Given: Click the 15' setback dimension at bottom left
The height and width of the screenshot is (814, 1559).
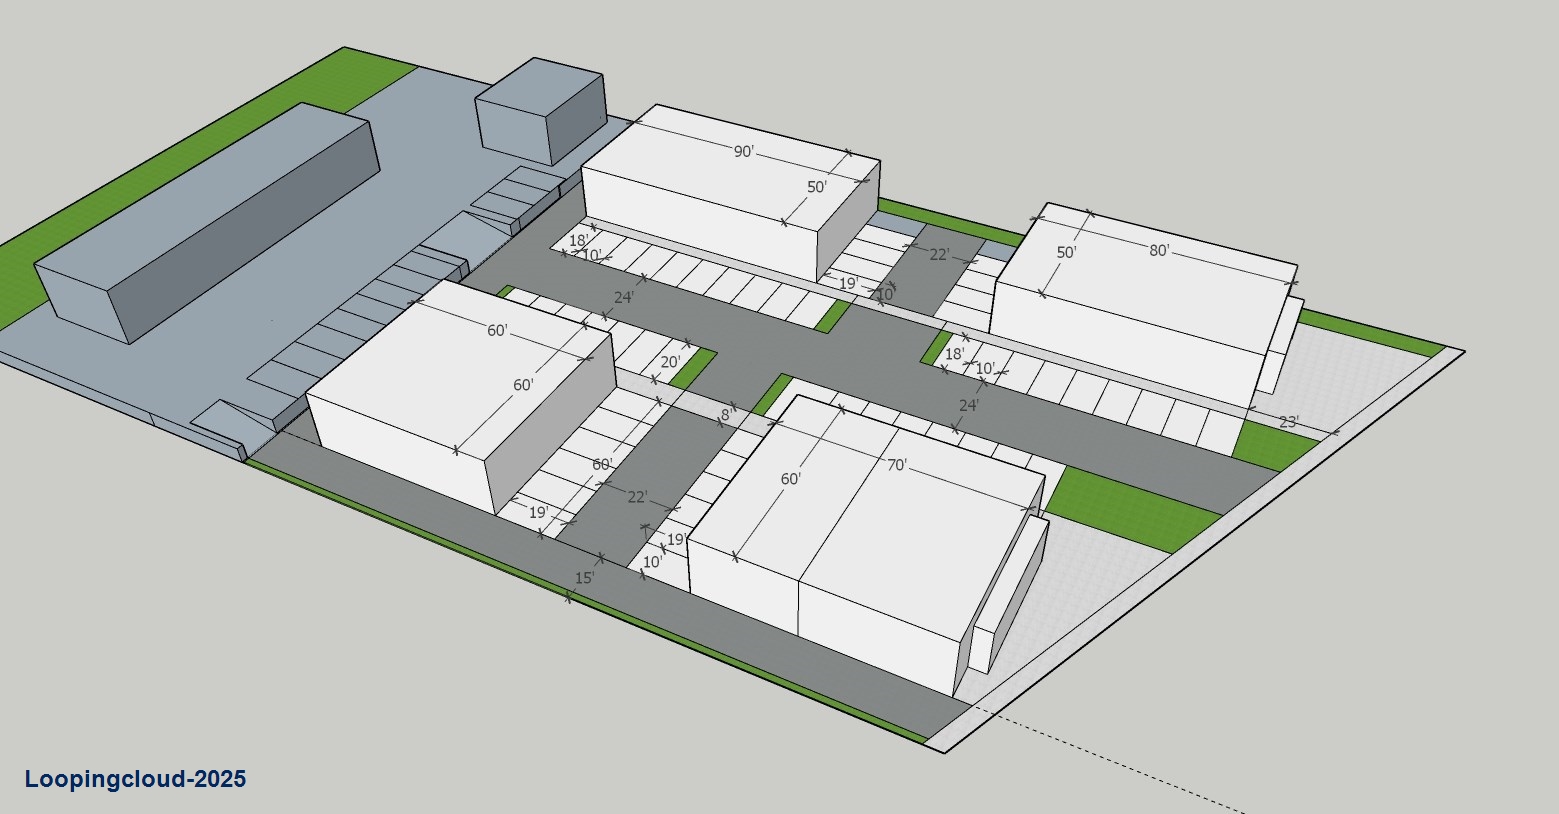Looking at the screenshot, I should pos(584,577).
